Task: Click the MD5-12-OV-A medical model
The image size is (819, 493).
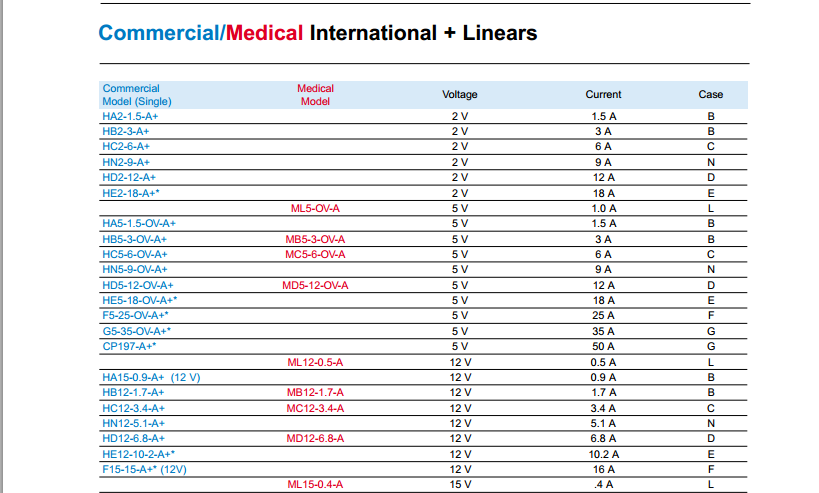Action: 315,285
